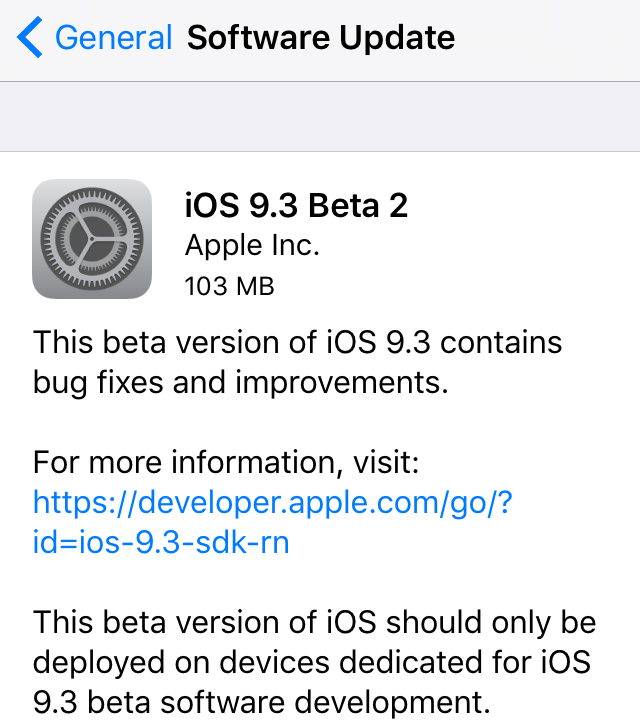Tap the Software Update navigation title
Screen dimensions: 640x724
click(x=321, y=38)
